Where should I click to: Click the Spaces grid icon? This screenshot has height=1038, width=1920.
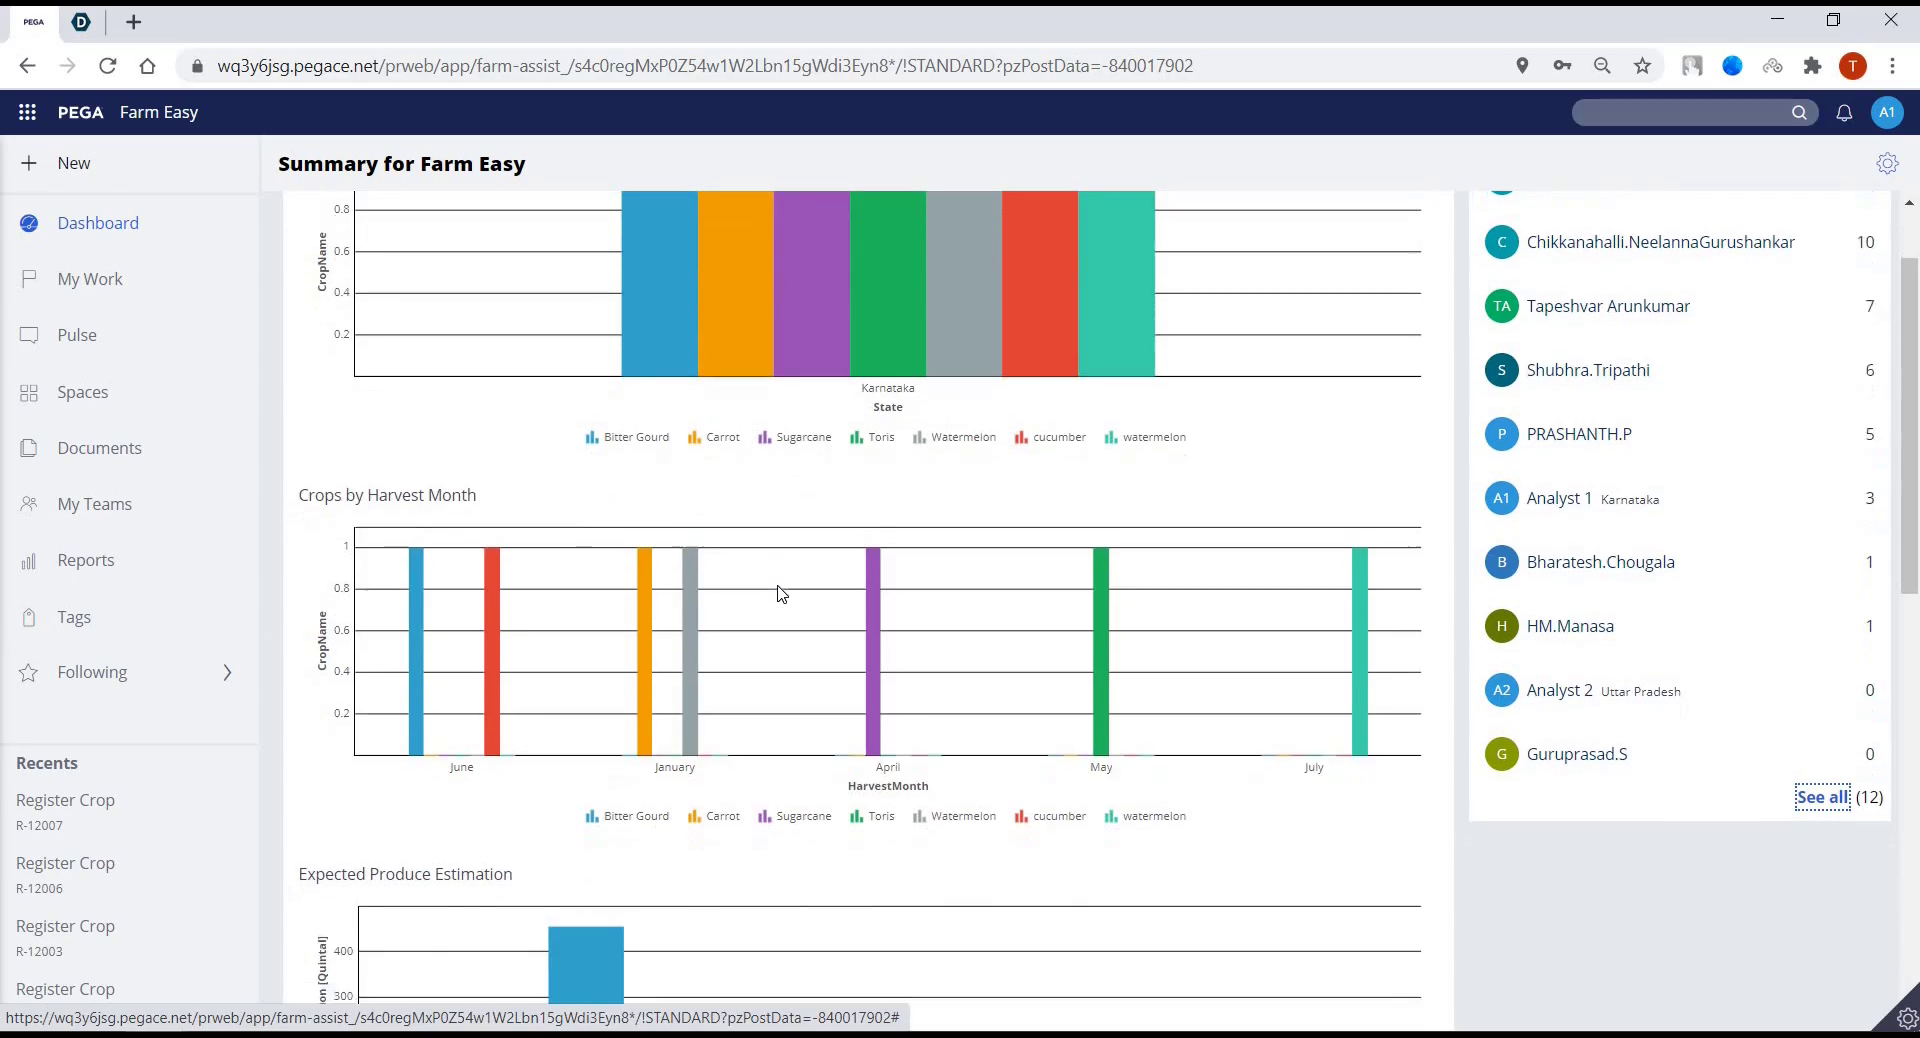point(29,392)
